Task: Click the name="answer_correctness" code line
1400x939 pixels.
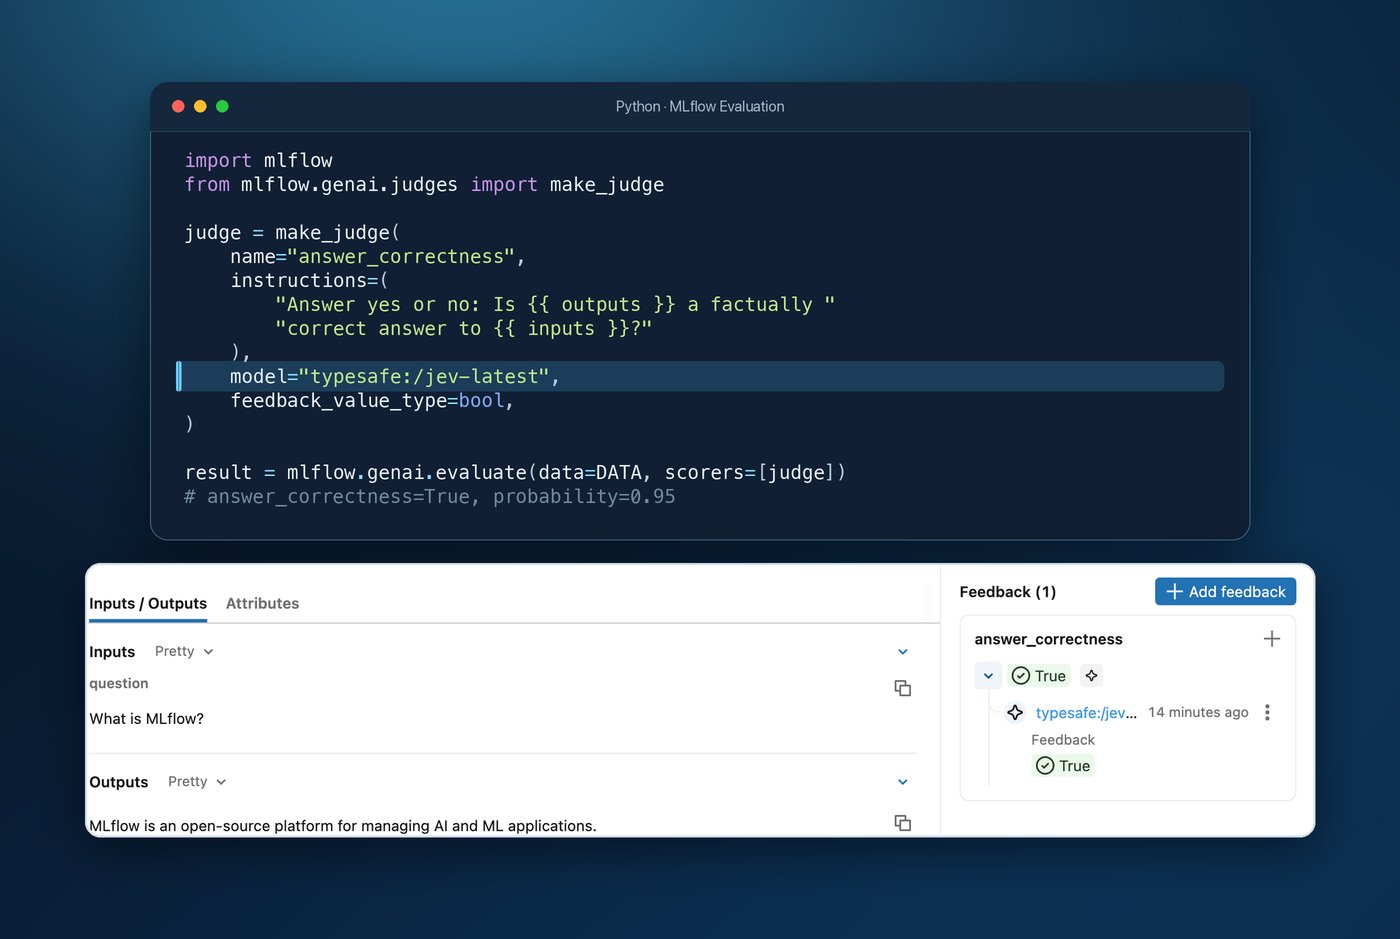Action: pos(378,256)
